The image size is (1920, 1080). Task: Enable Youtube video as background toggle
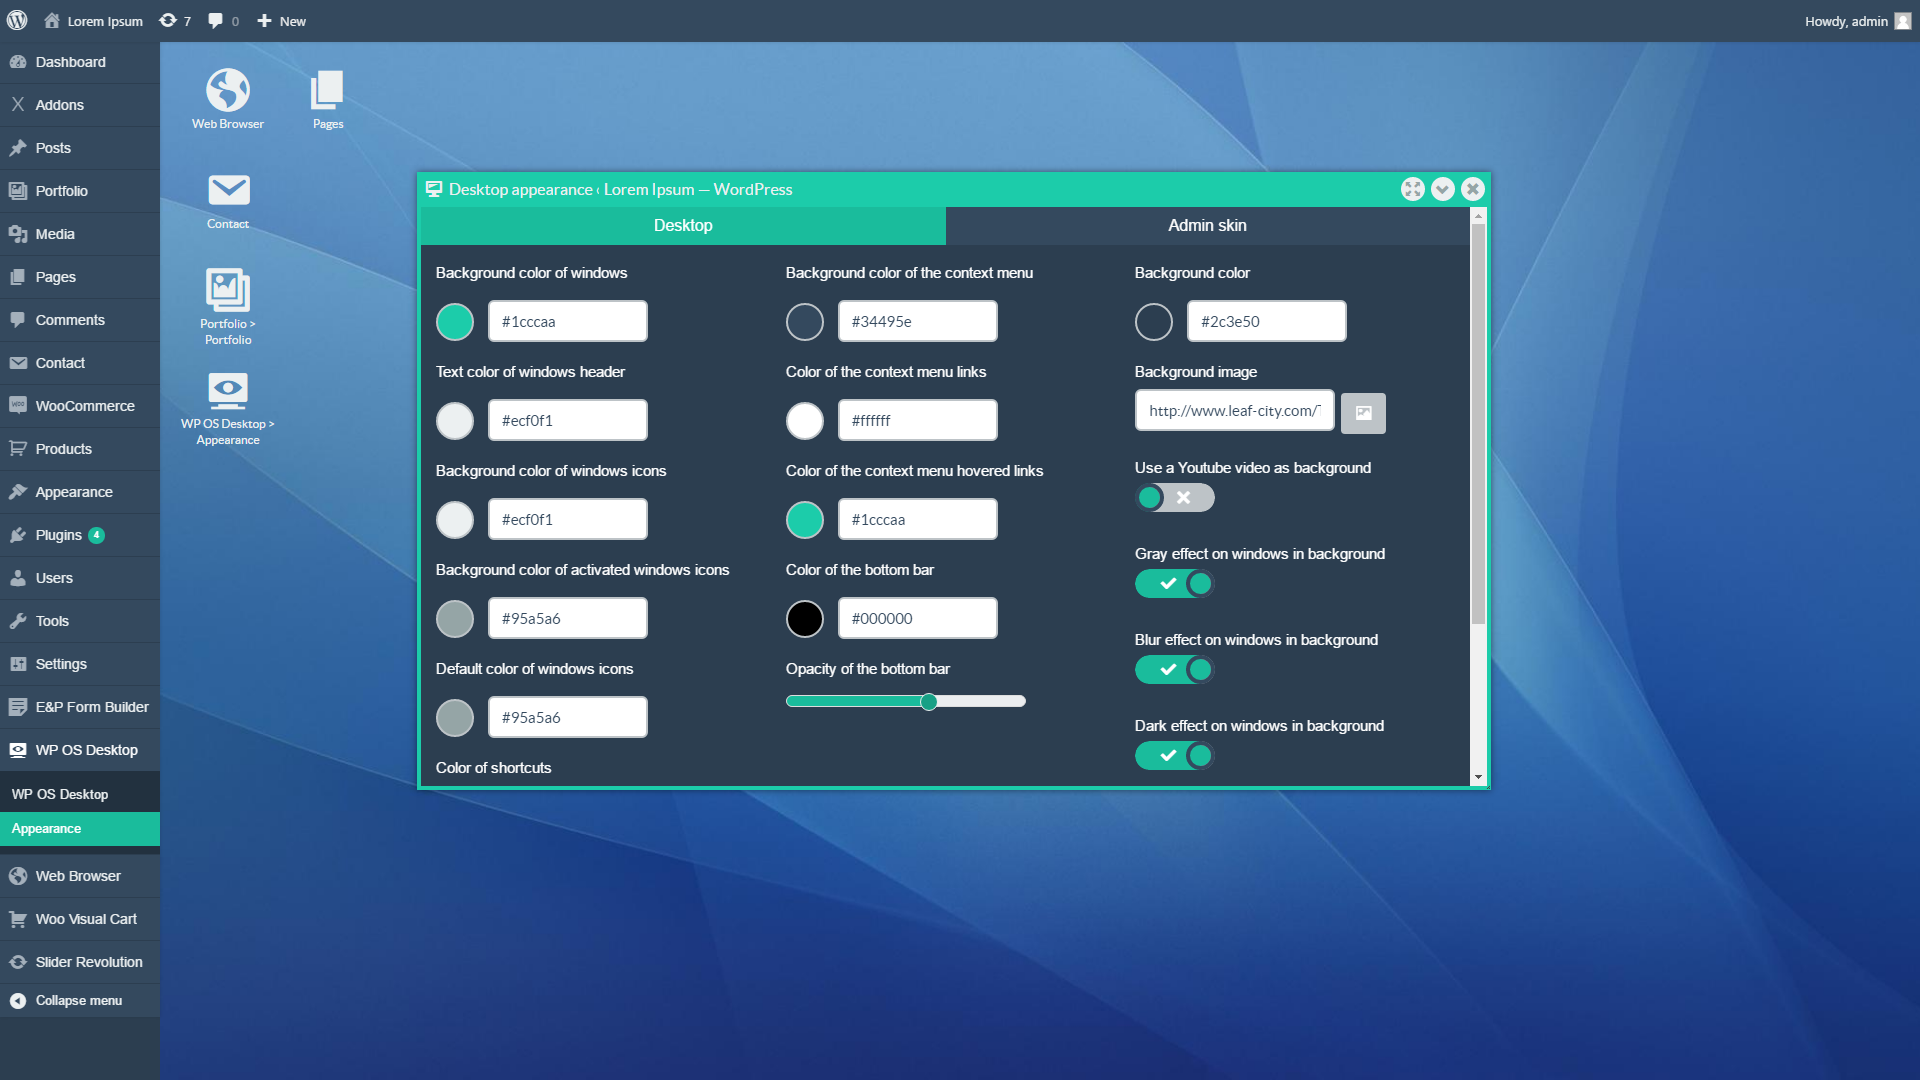(x=1174, y=497)
